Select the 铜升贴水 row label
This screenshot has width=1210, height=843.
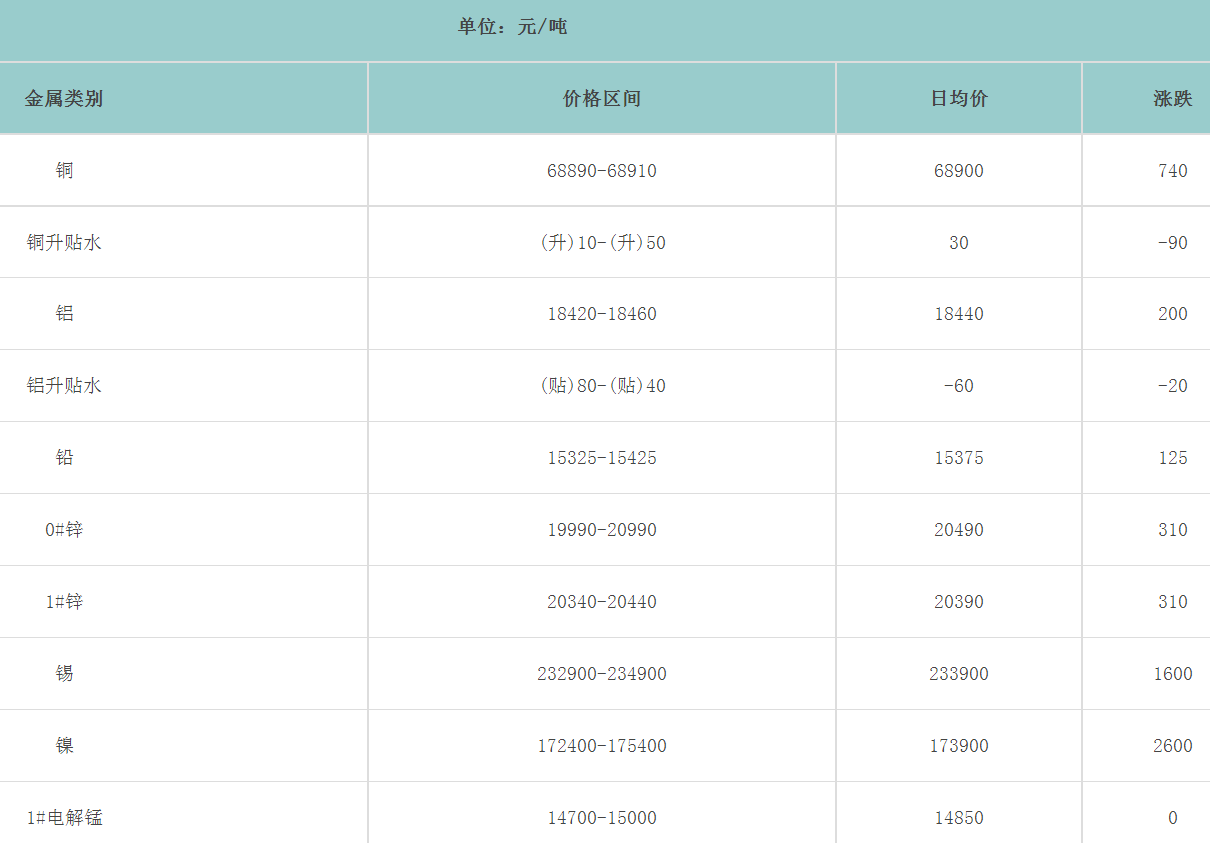click(64, 243)
